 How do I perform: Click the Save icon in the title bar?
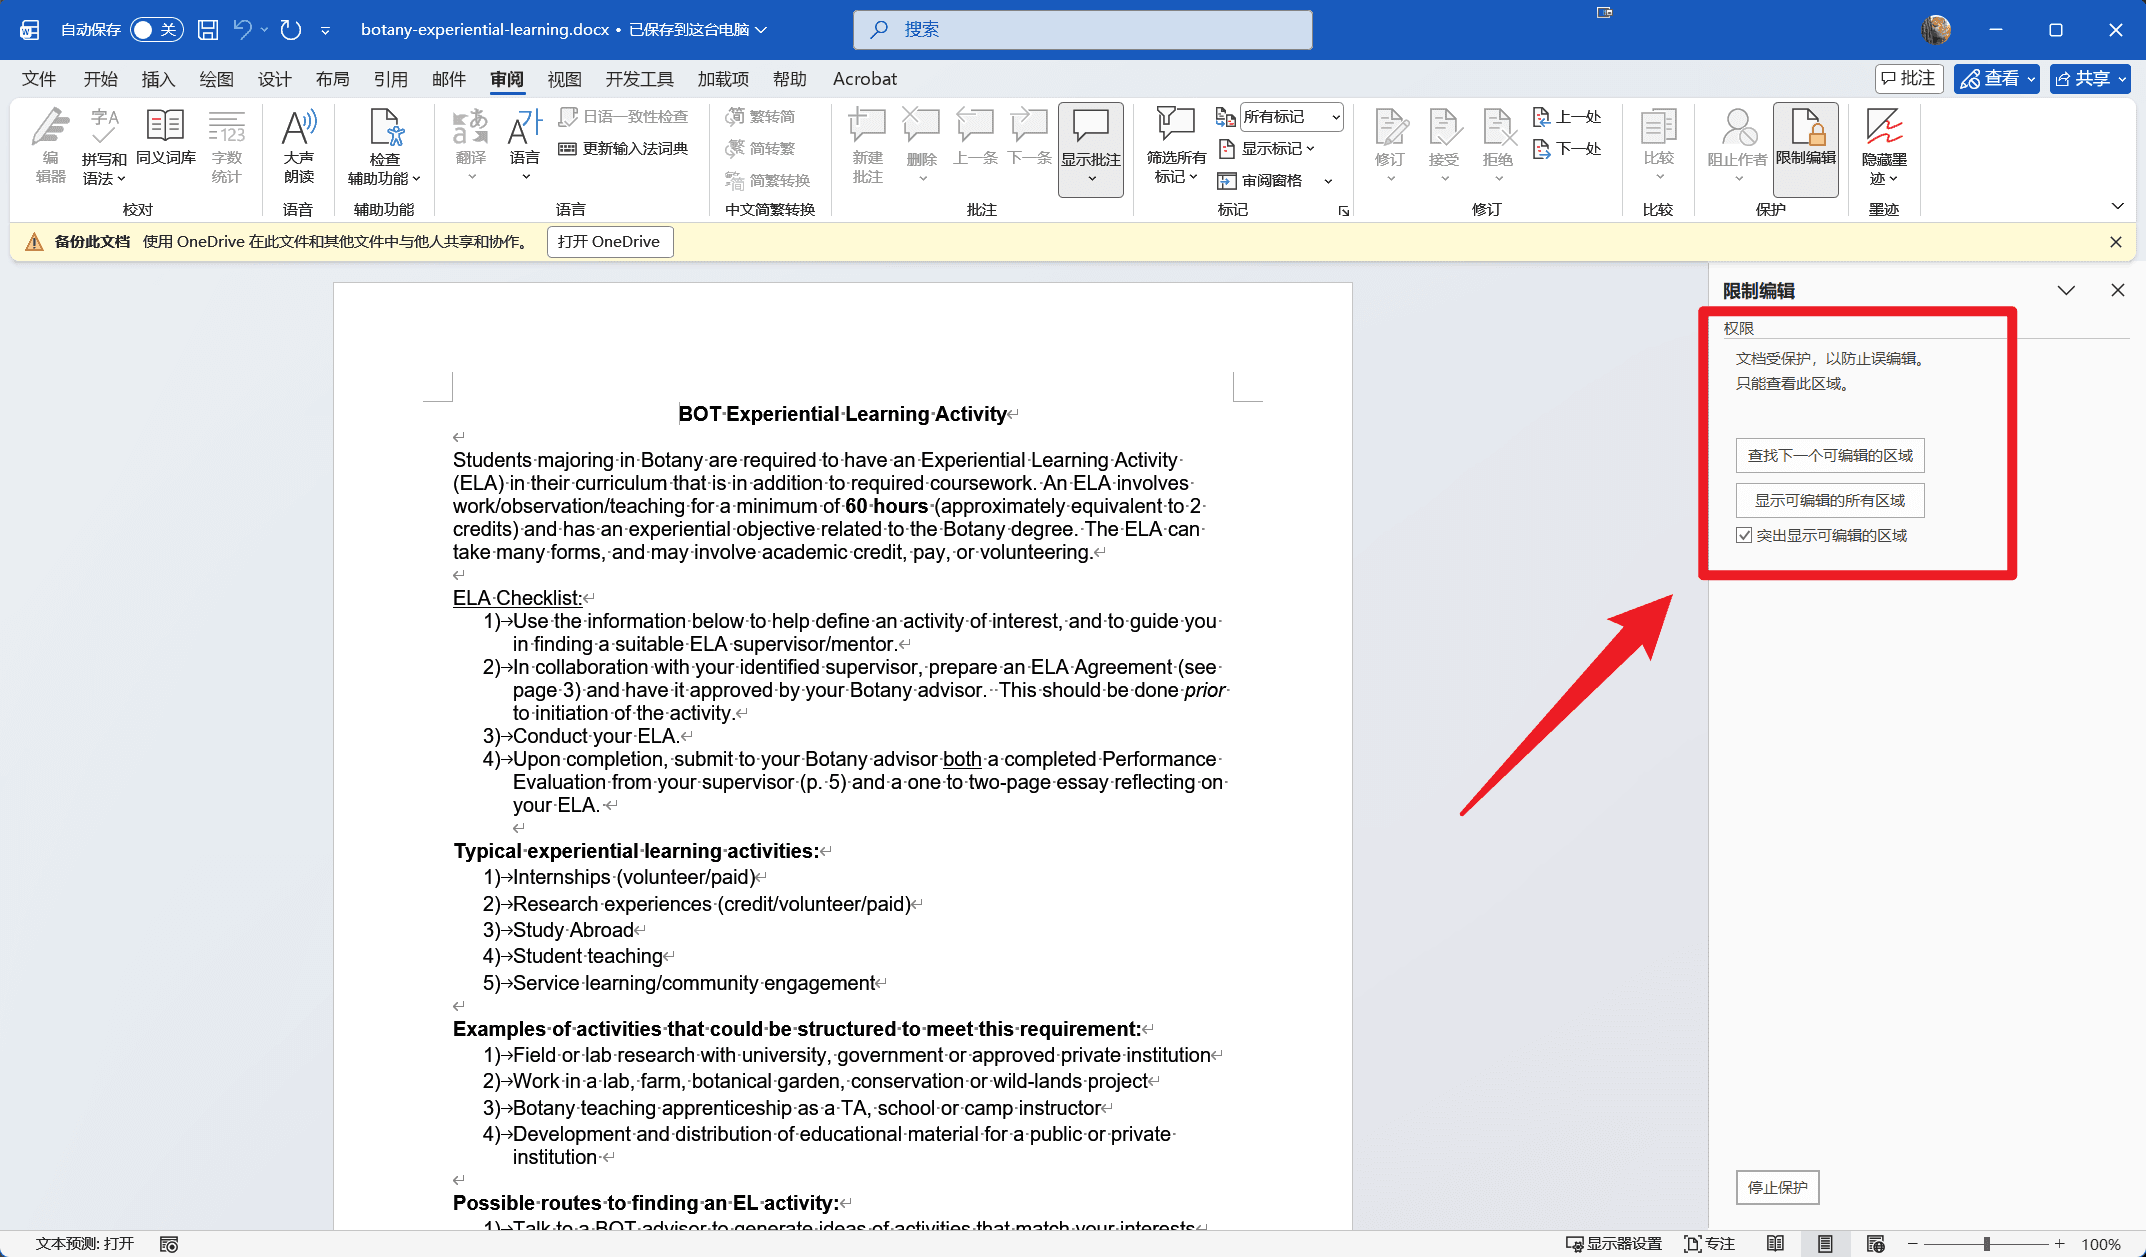[208, 30]
